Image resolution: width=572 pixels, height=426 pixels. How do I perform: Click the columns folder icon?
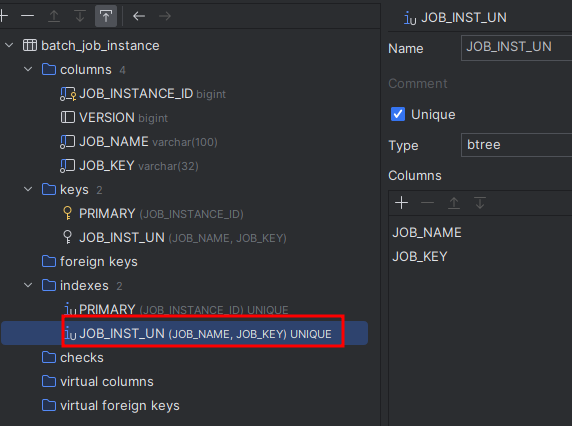pyautogui.click(x=49, y=69)
